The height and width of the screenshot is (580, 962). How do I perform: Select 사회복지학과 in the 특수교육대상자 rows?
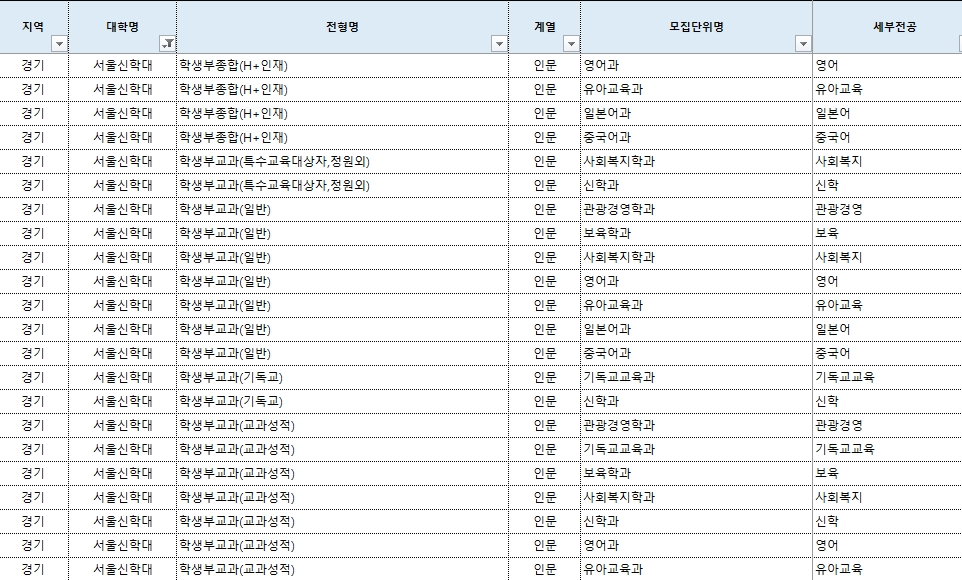(x=618, y=161)
